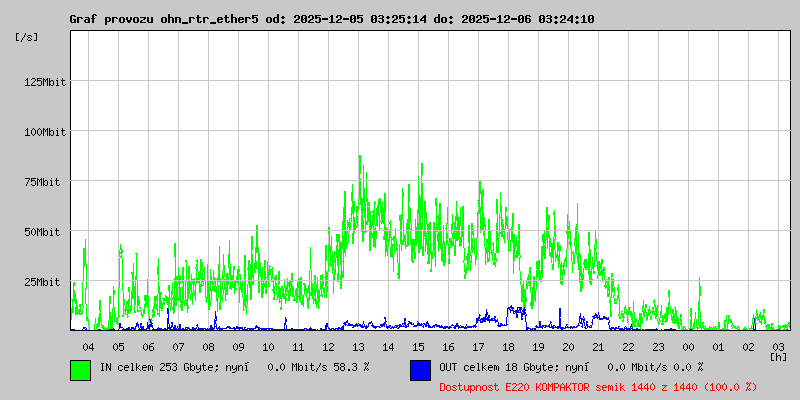Click the 100Mbit y-axis label
800x400 pixels.
coord(45,132)
